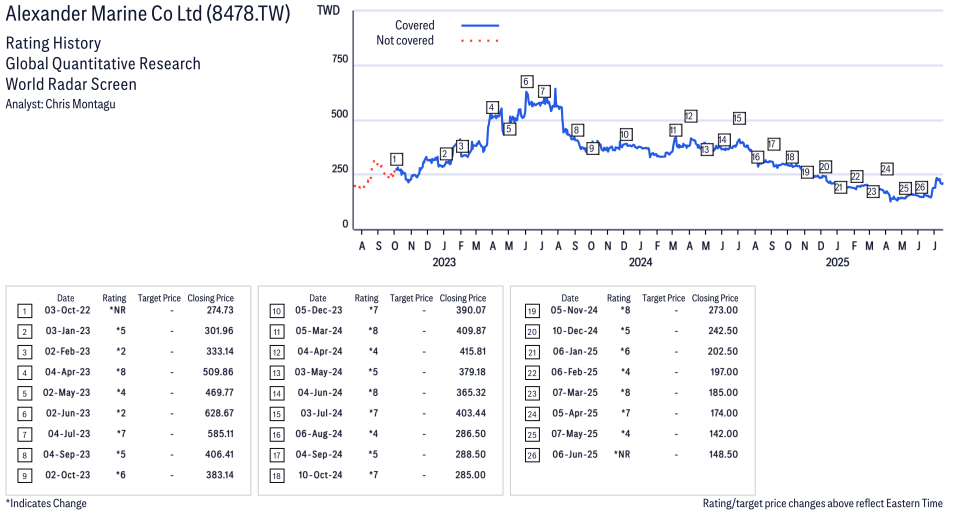The image size is (954, 510).
Task: Click chart marker 7 on the chart
Action: [545, 91]
